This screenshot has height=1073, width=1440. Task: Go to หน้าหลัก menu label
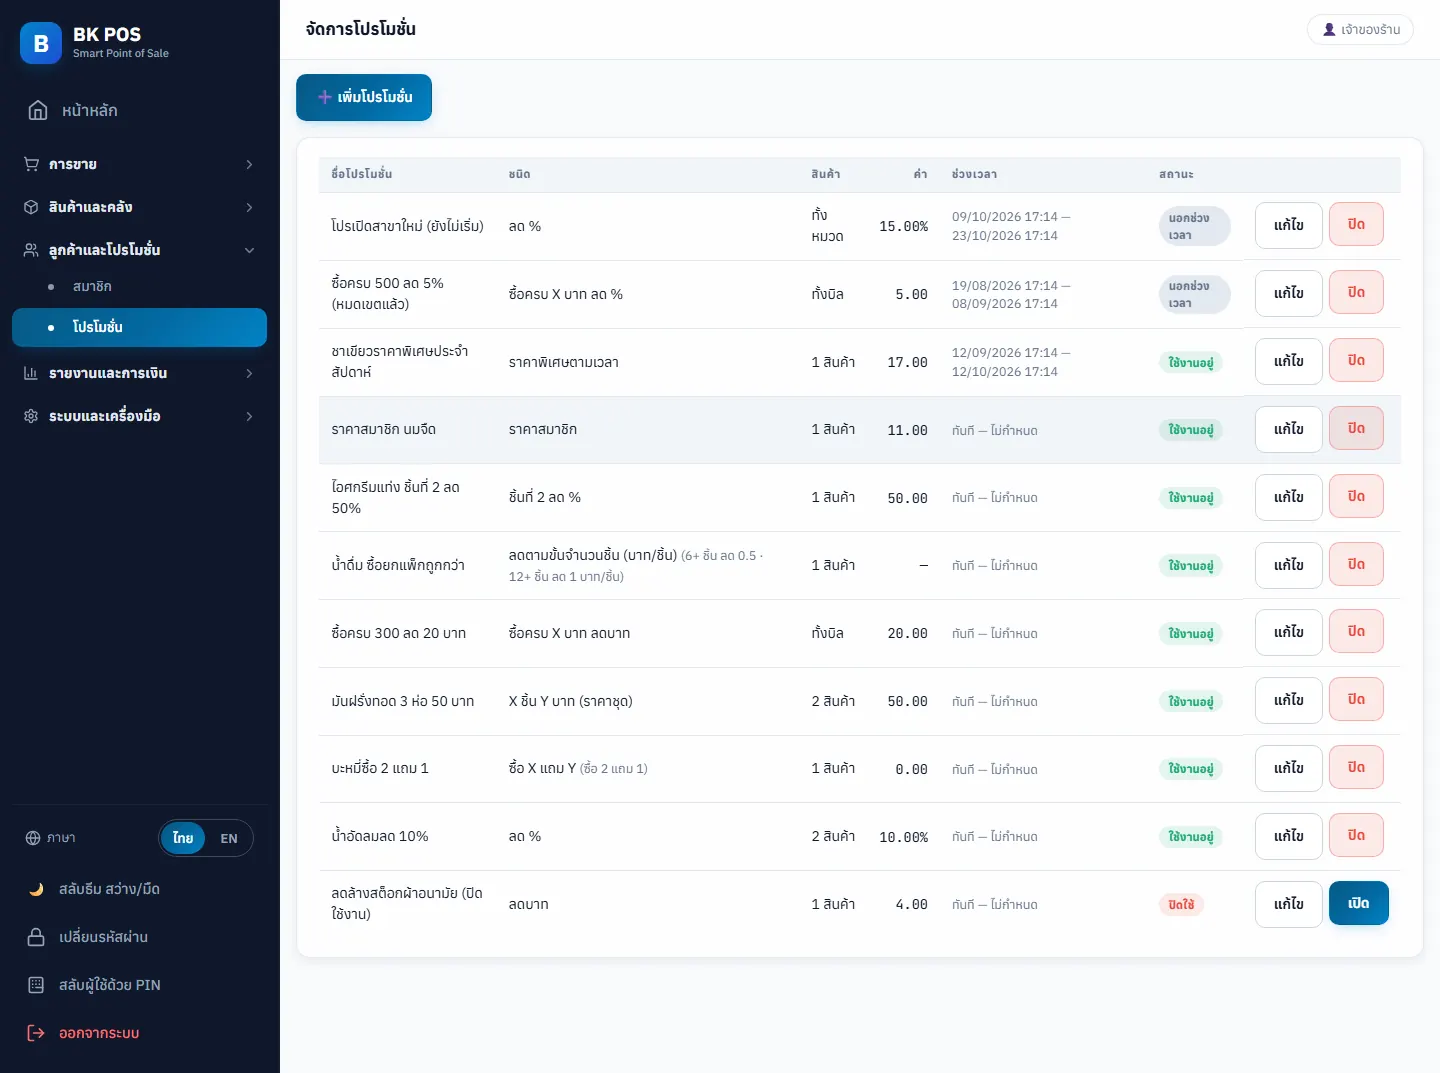[90, 110]
